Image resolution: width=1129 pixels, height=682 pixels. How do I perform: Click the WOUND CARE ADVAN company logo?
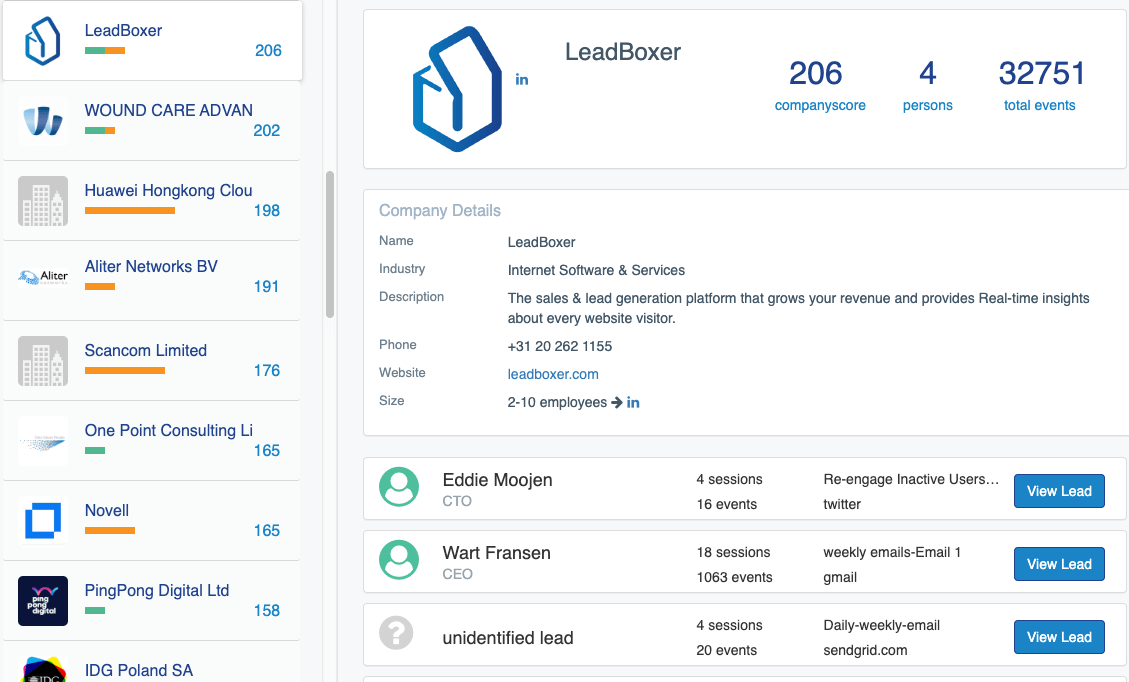[43, 121]
